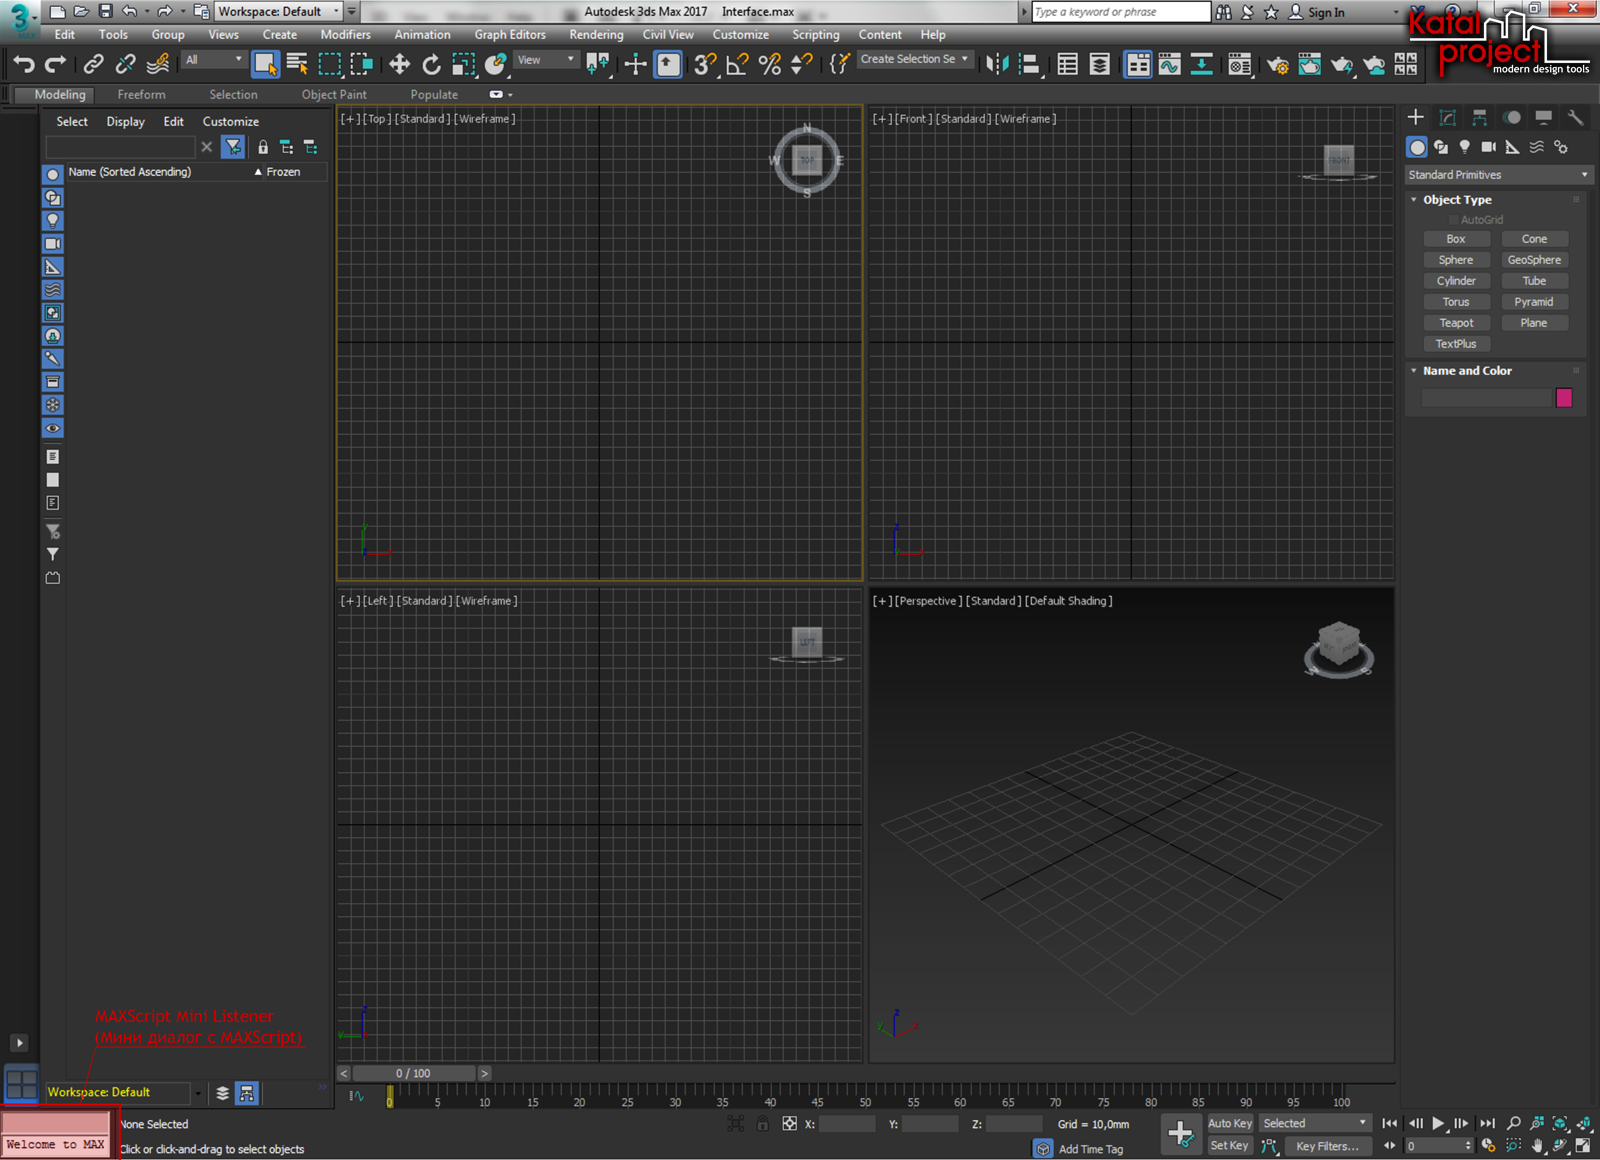
Task: Switch to the Freeform ribbon tab
Action: tap(141, 95)
